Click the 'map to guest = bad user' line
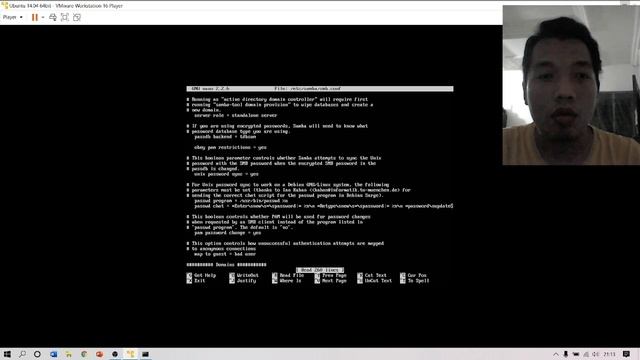This screenshot has height=360, width=640. [x=225, y=254]
